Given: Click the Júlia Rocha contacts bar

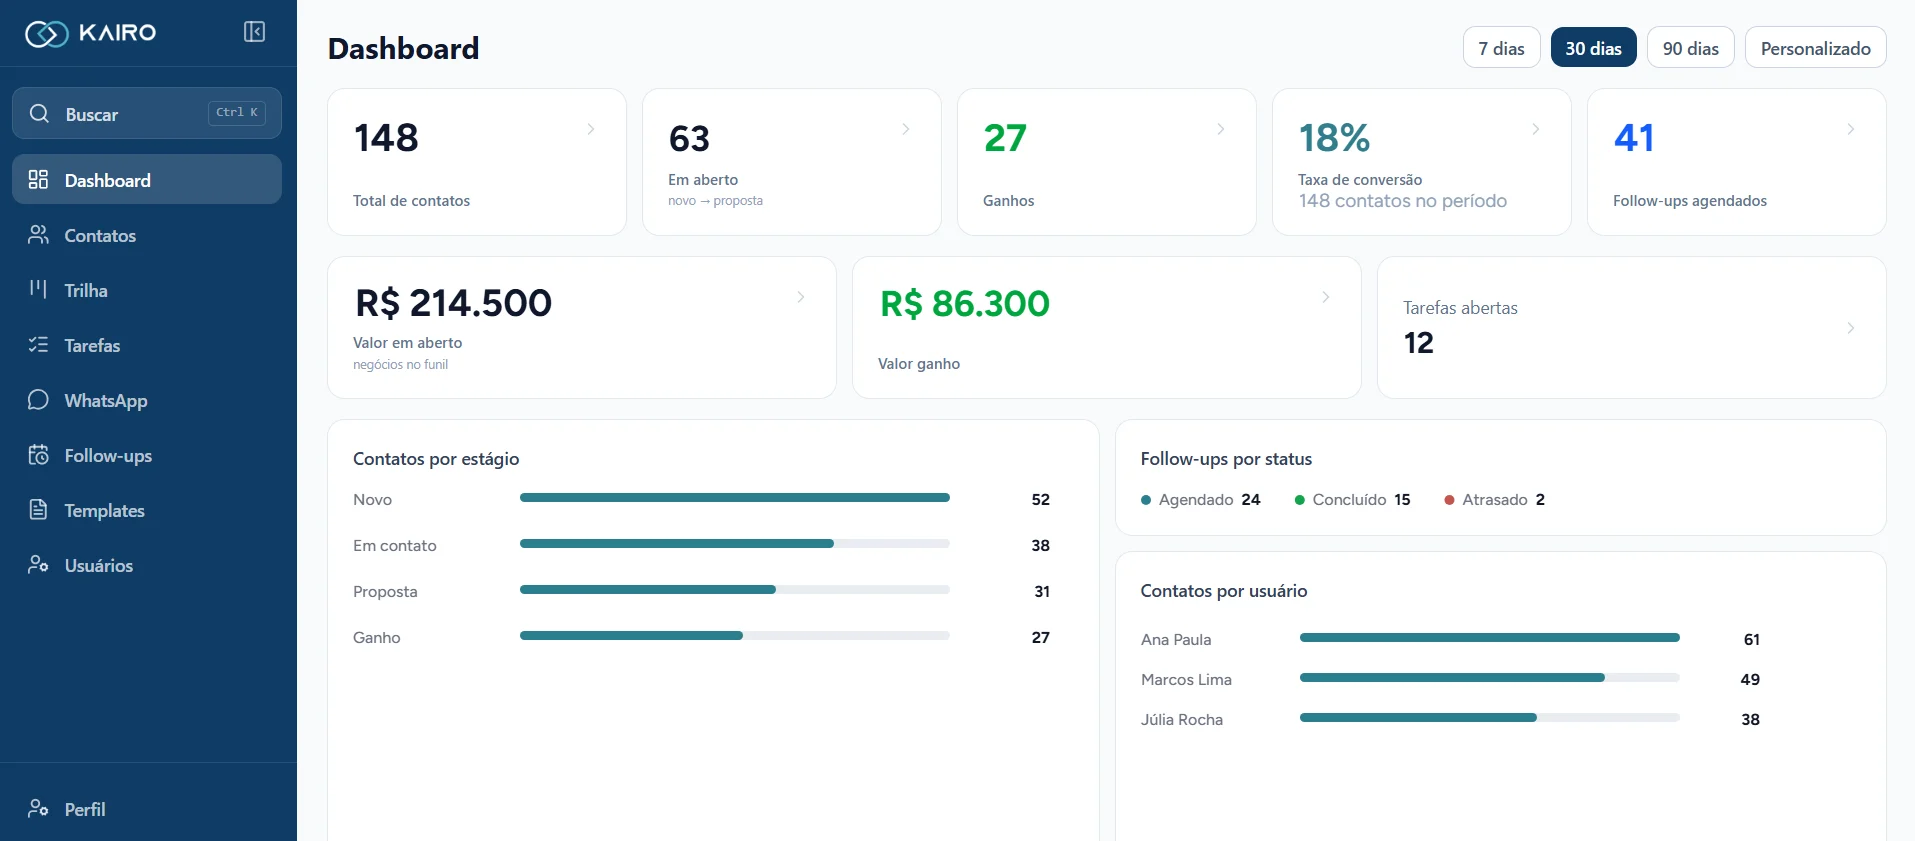Looking at the screenshot, I should (1490, 717).
